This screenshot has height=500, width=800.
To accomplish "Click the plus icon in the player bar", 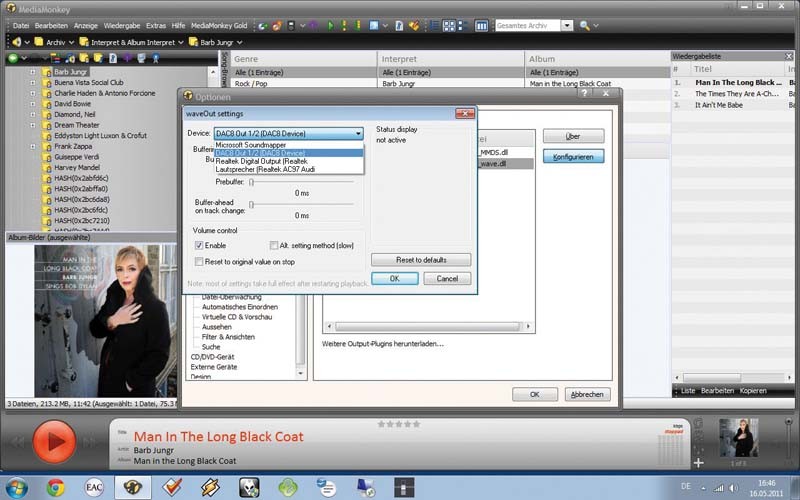I will pos(698,463).
